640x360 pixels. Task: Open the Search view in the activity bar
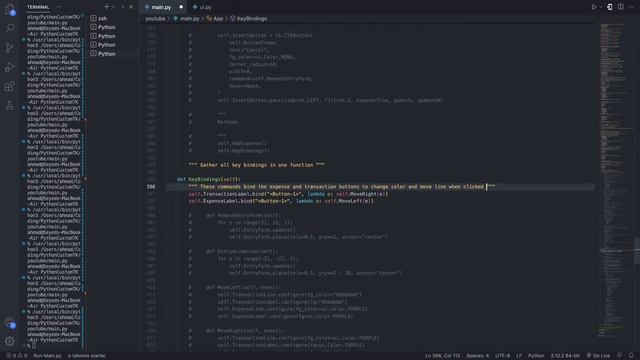(x=10, y=28)
